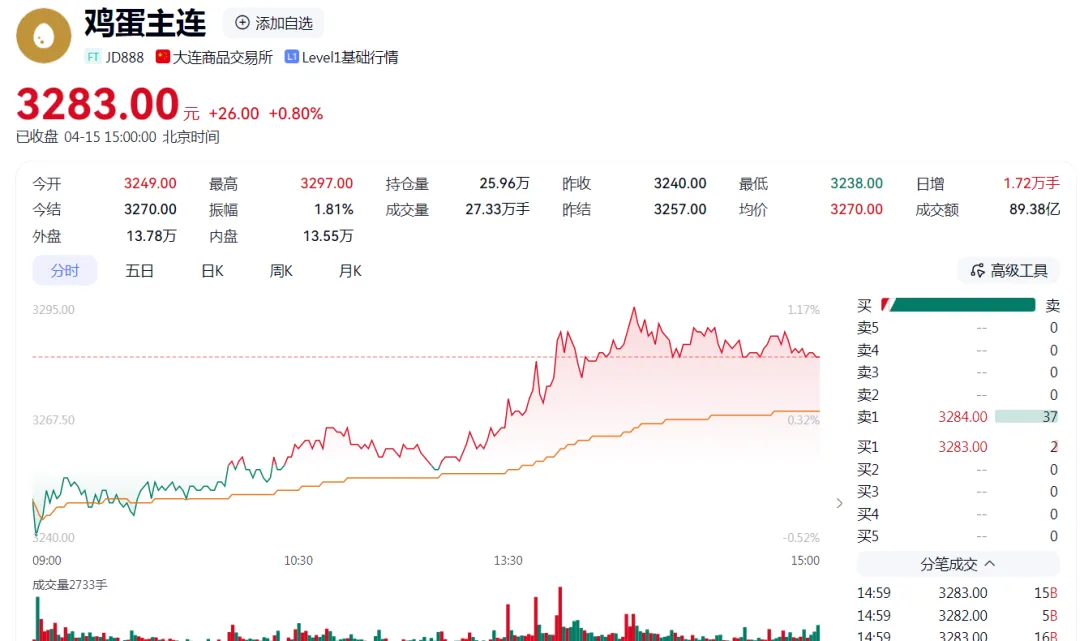Click the L1 level badge icon

coord(291,57)
